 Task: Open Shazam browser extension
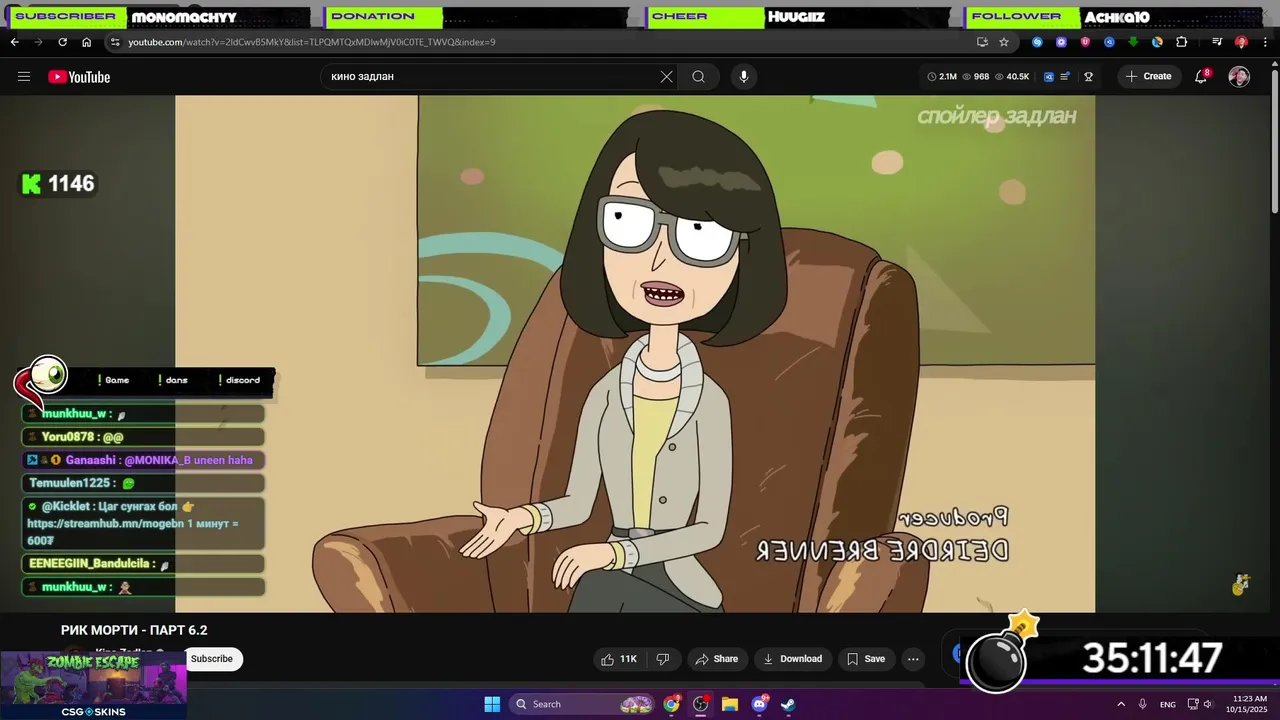click(x=1037, y=42)
